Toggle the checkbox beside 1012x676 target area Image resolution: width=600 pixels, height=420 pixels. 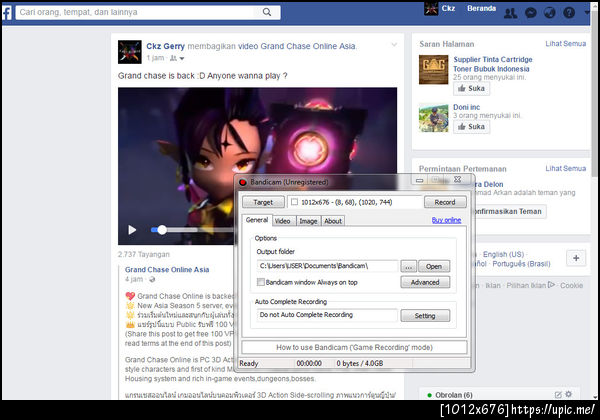pos(294,202)
